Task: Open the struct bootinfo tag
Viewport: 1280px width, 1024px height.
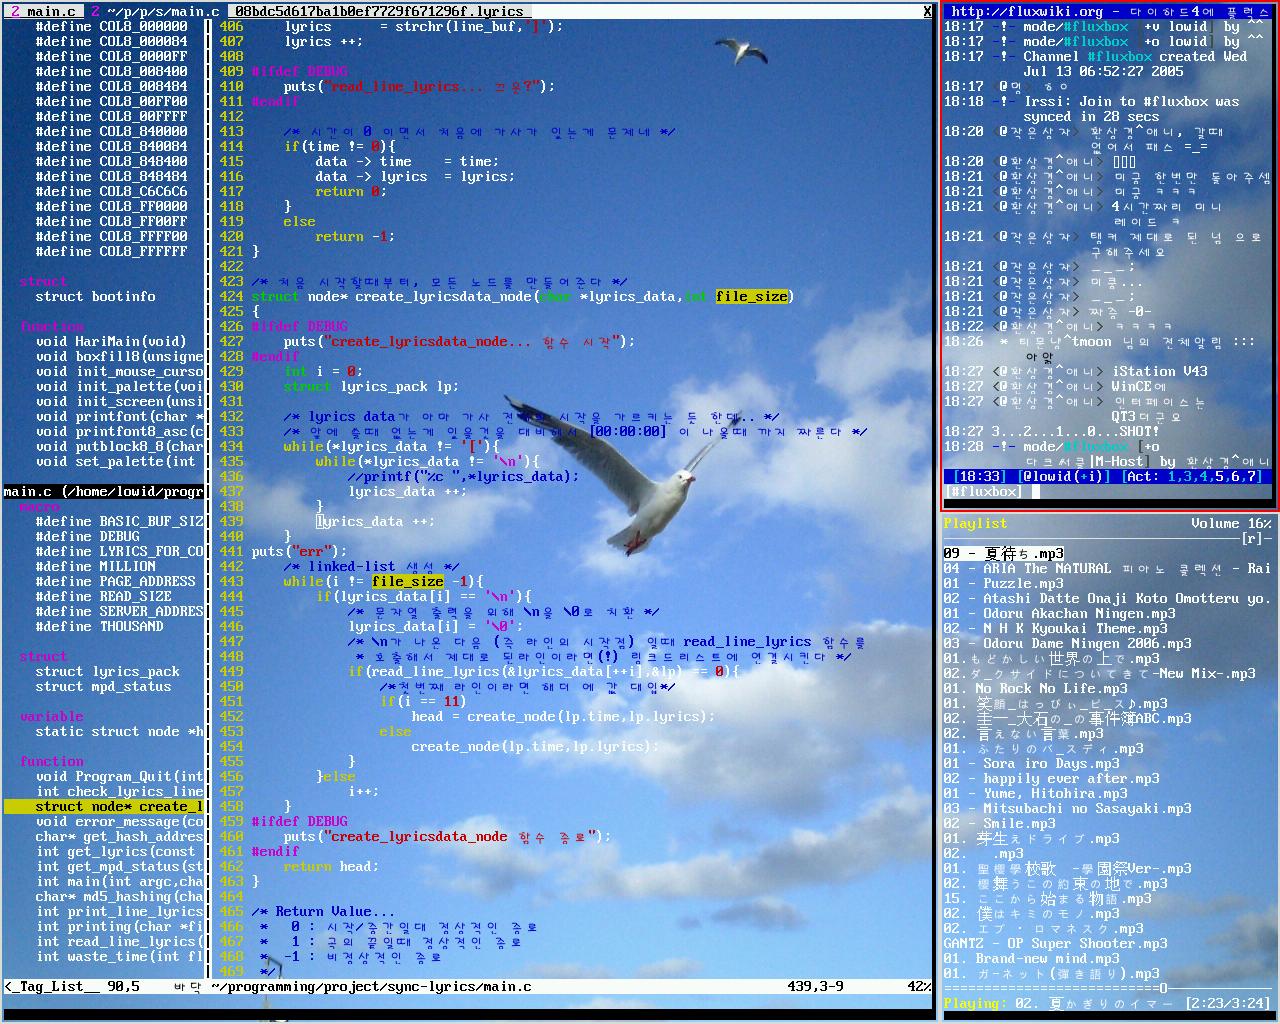Action: (x=95, y=296)
